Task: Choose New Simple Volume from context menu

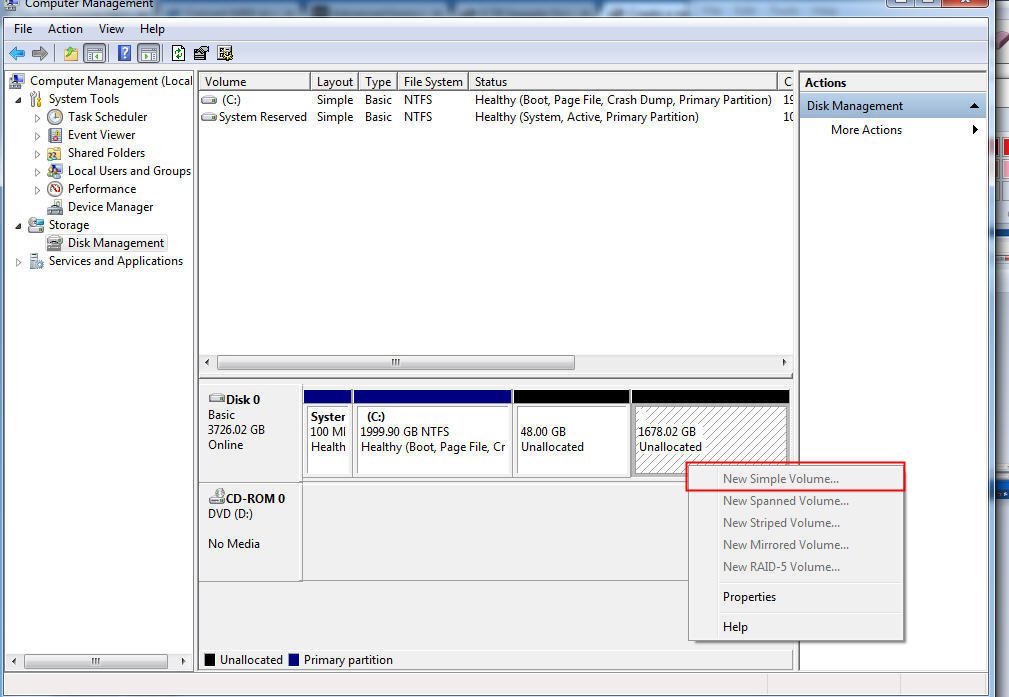Action: click(x=796, y=479)
